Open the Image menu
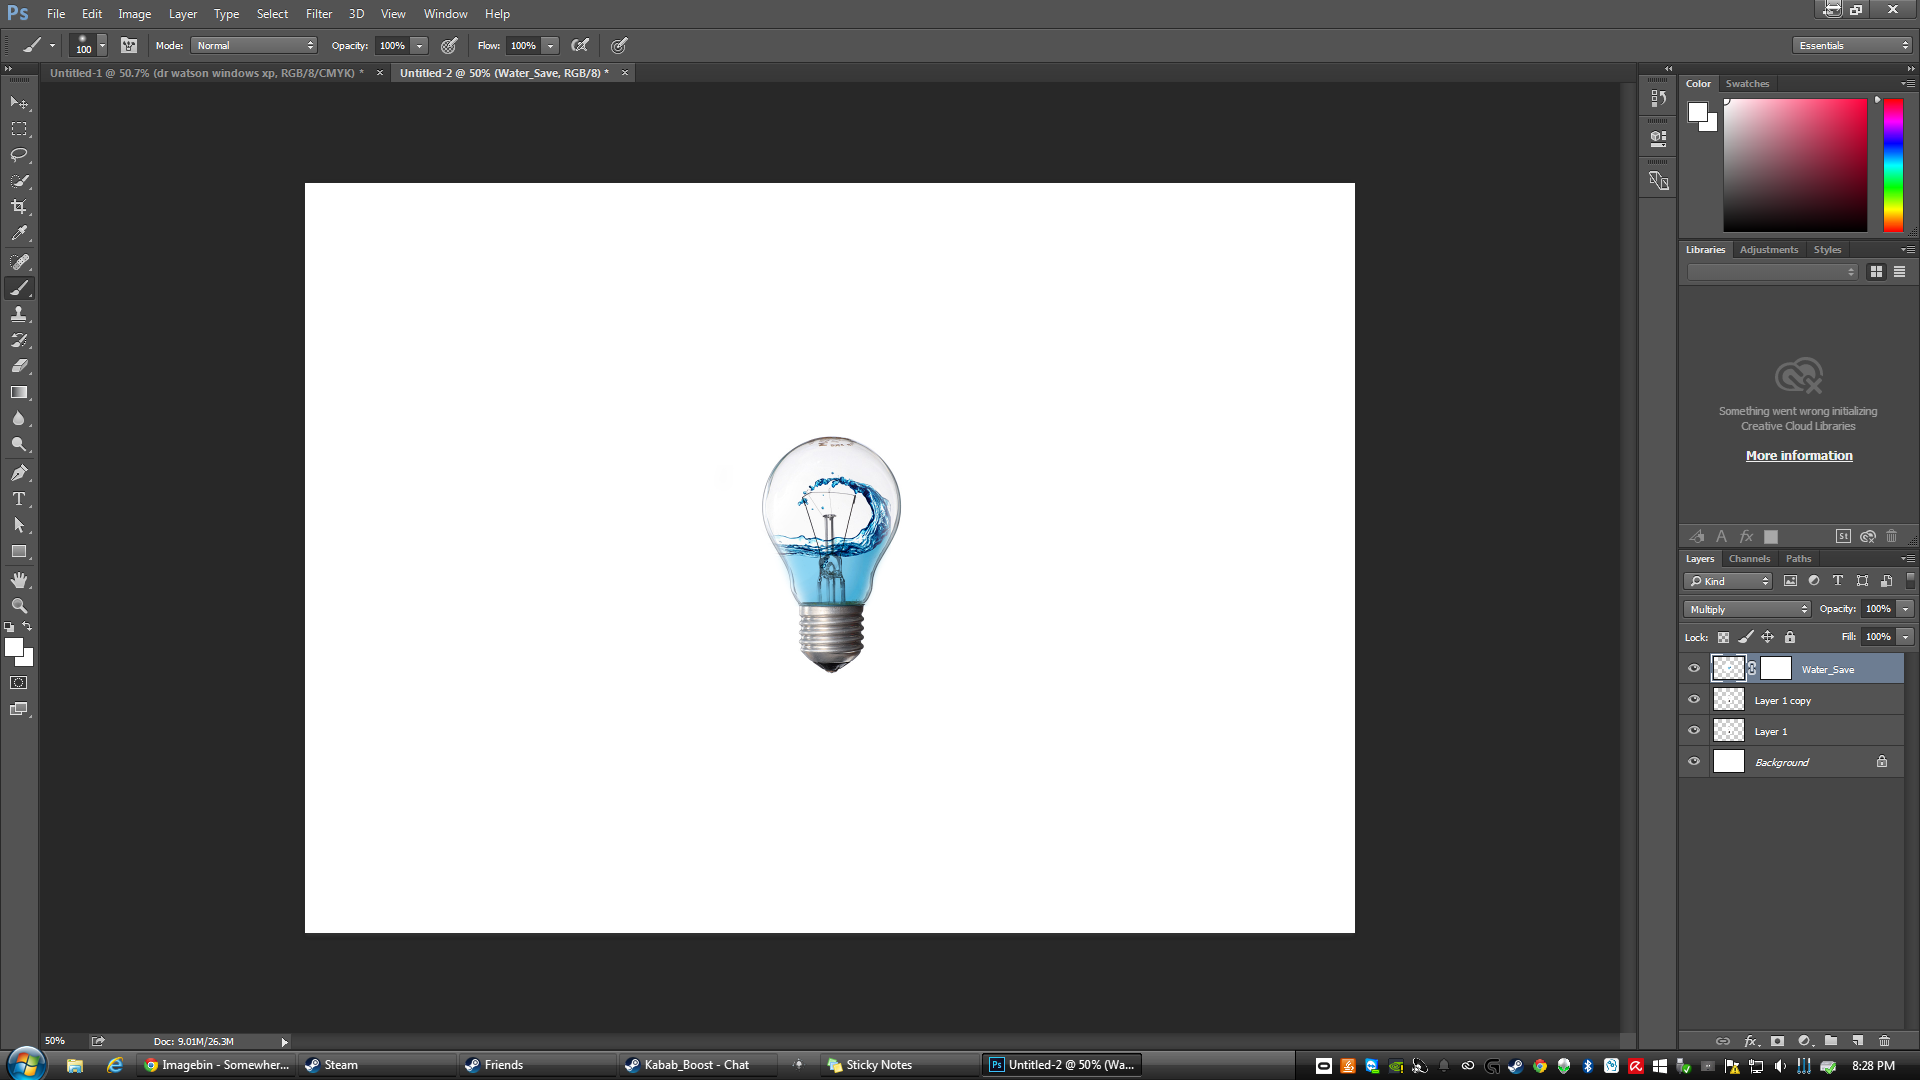Image resolution: width=1920 pixels, height=1080 pixels. tap(134, 14)
